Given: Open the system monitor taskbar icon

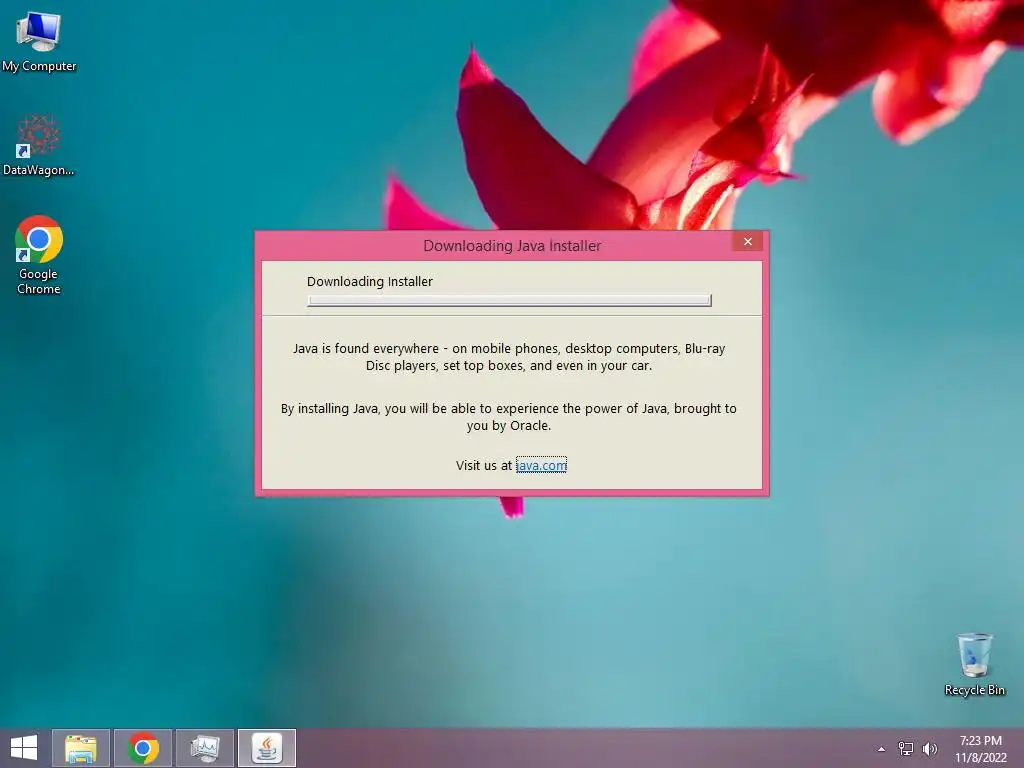Looking at the screenshot, I should pos(205,748).
